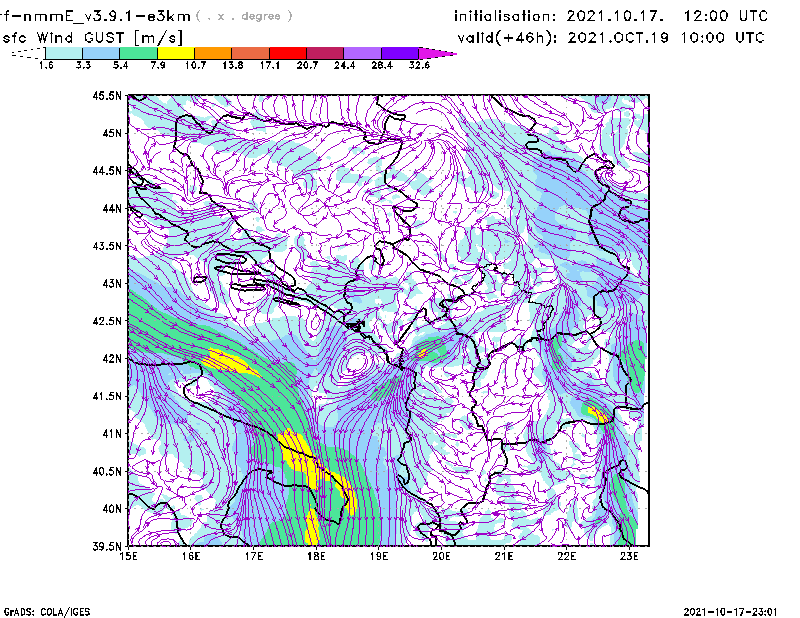Image resolution: width=800 pixels, height=618 pixels.
Task: Click the green 5.4–7.9 legend swatch
Action: [139, 53]
